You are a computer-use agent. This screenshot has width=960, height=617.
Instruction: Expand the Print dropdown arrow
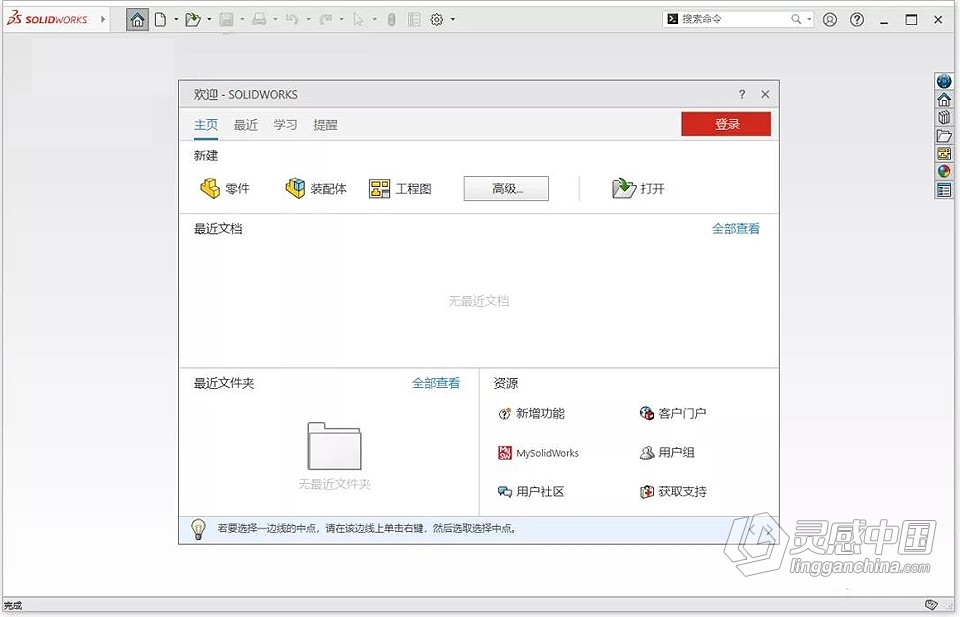pos(276,20)
